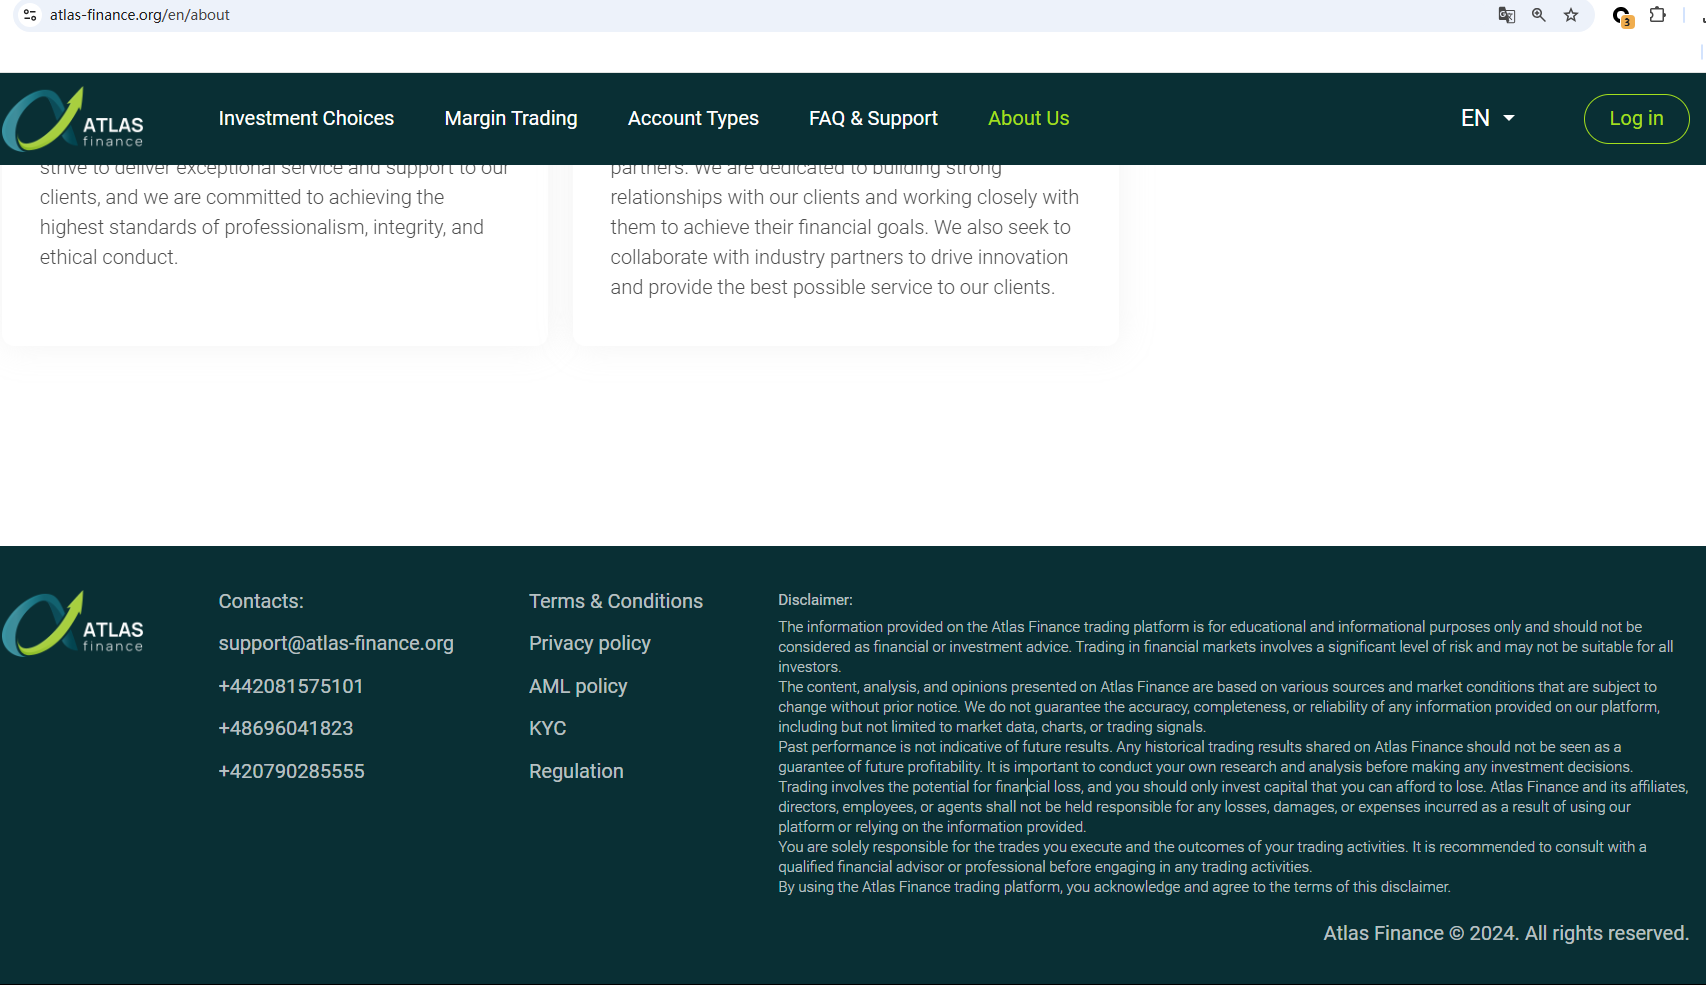Viewport: 1706px width, 985px height.
Task: Open the browser extensions puzzle icon
Action: [x=1657, y=15]
